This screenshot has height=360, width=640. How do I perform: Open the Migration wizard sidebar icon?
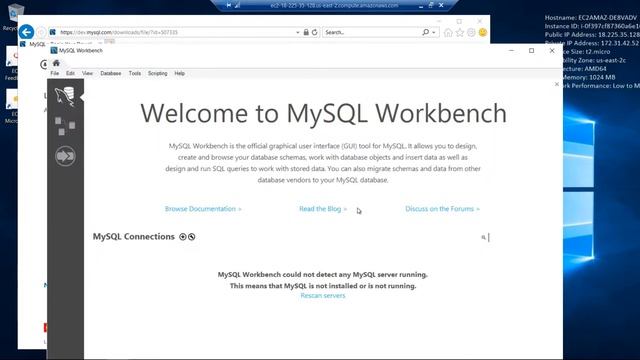pos(65,156)
